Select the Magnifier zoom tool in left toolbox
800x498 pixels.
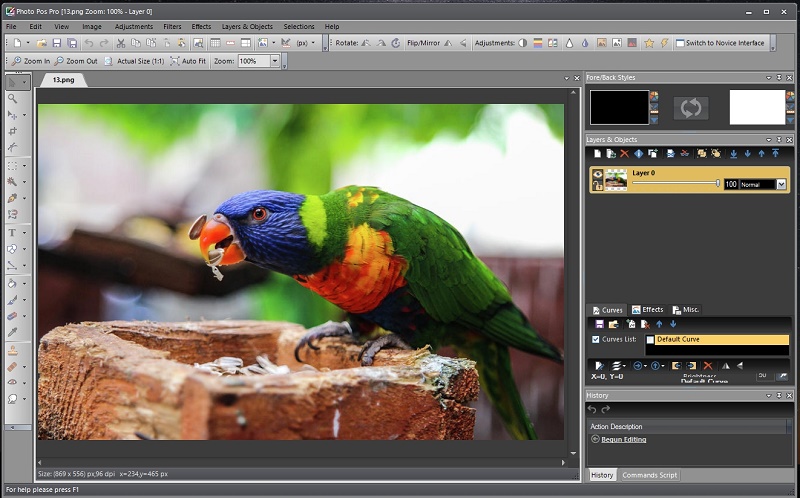(13, 98)
